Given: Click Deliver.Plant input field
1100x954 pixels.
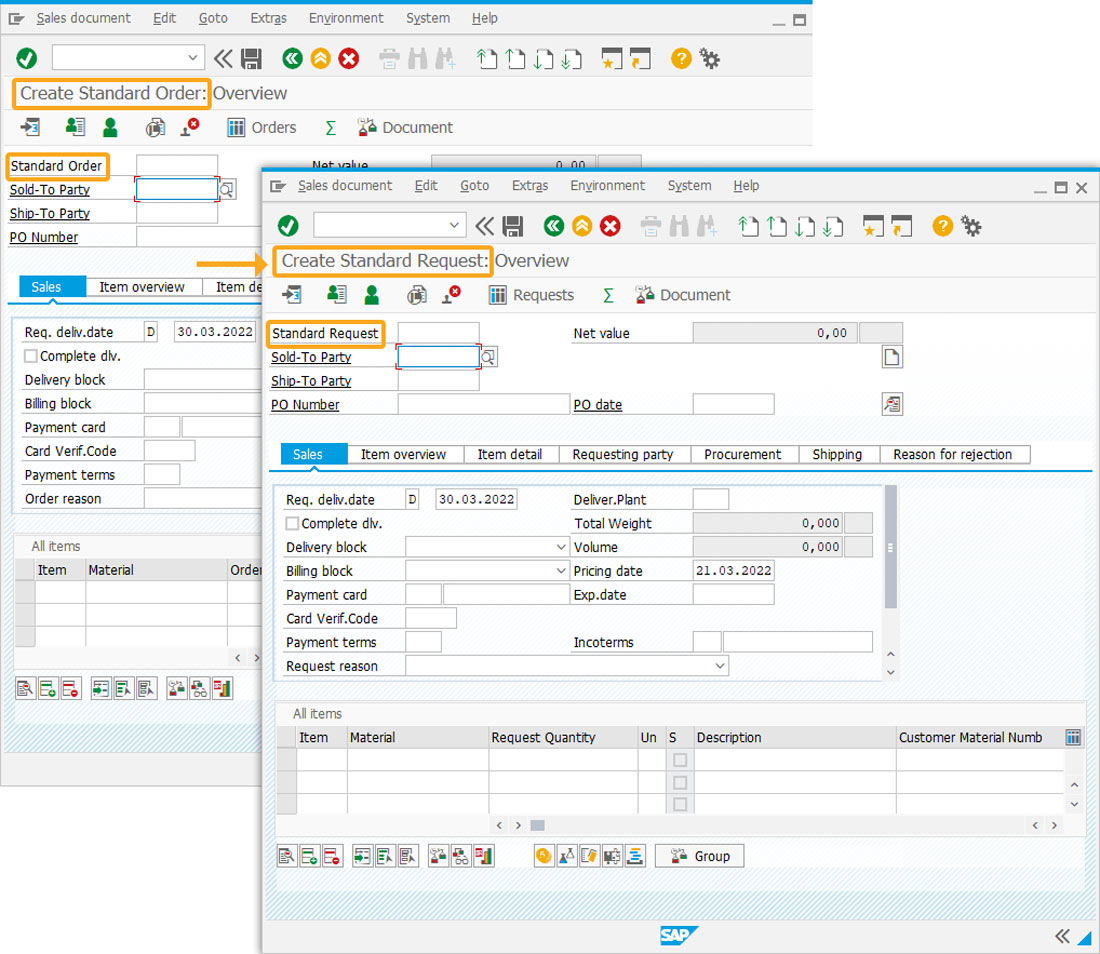Looking at the screenshot, I should click(711, 499).
